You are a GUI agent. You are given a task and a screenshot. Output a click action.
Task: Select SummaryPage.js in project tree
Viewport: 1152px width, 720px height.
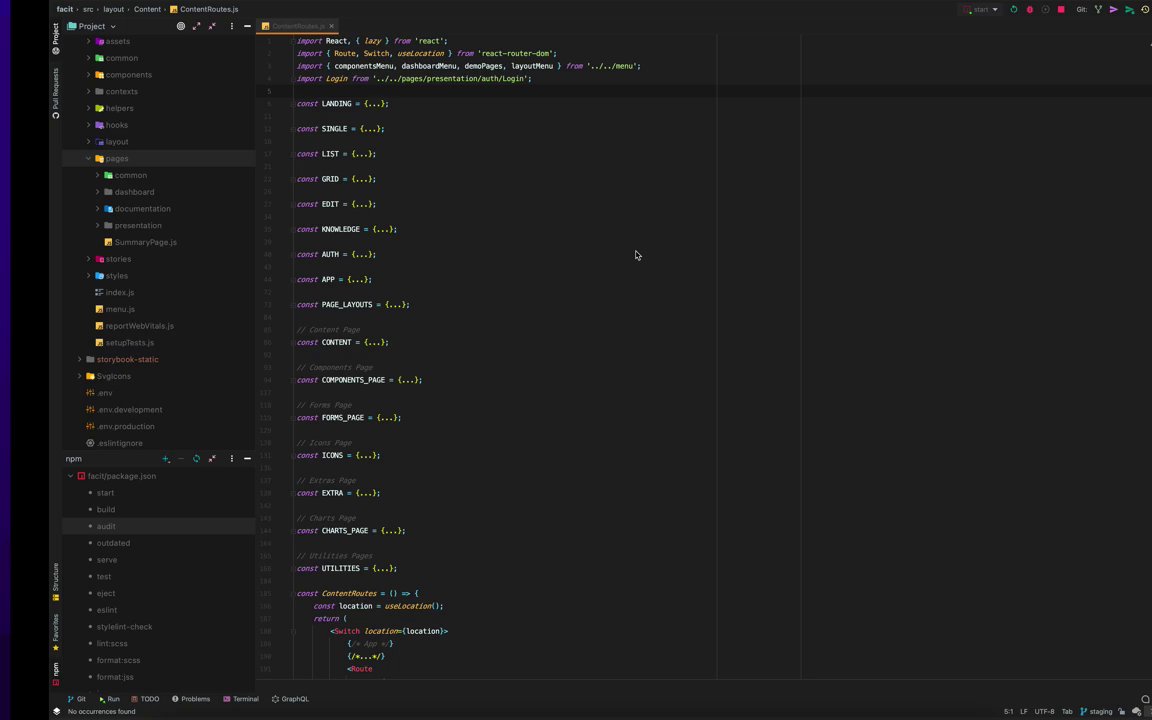[x=145, y=242]
